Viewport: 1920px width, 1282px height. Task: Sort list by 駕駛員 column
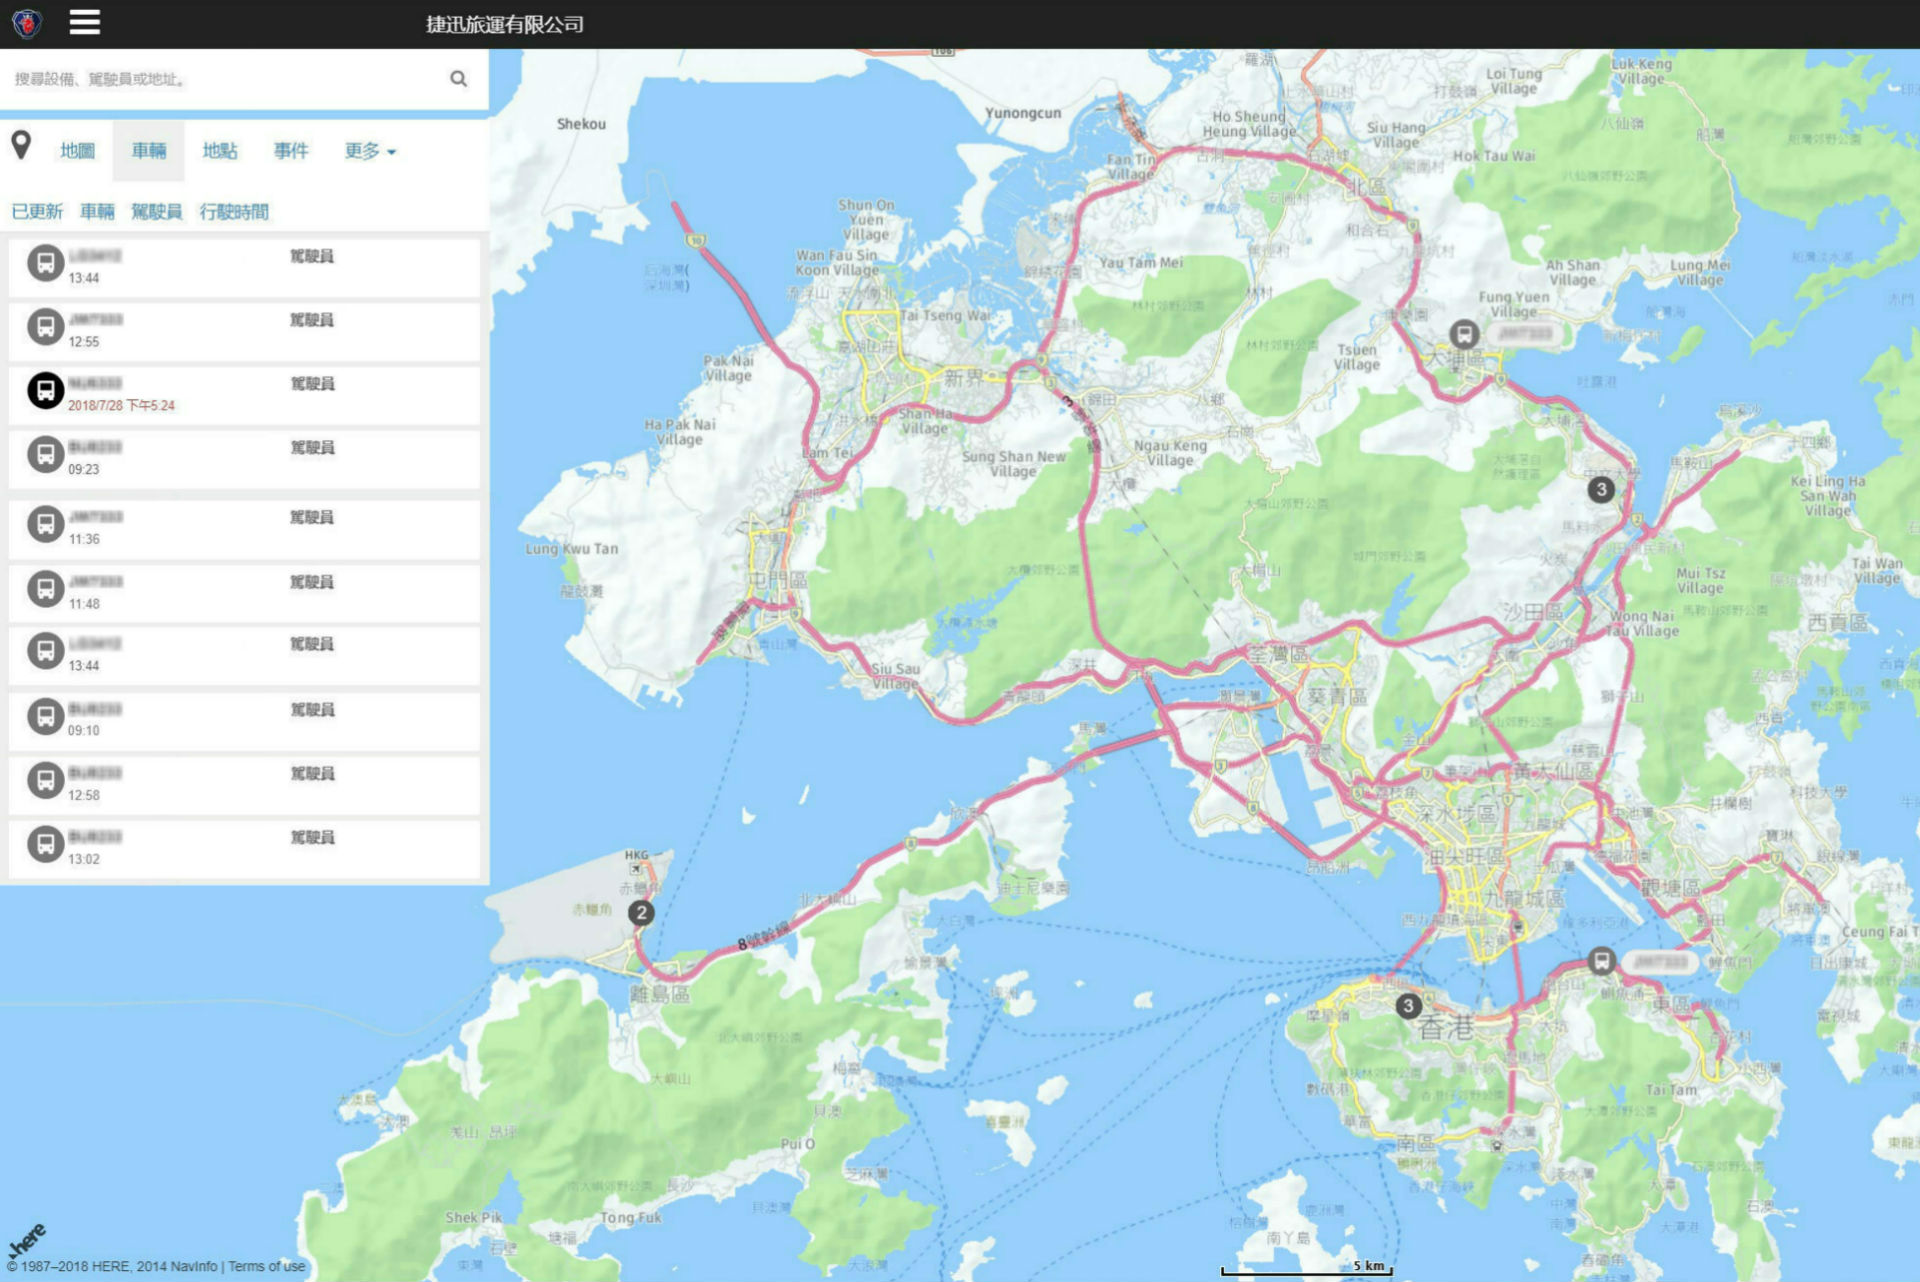pyautogui.click(x=156, y=212)
